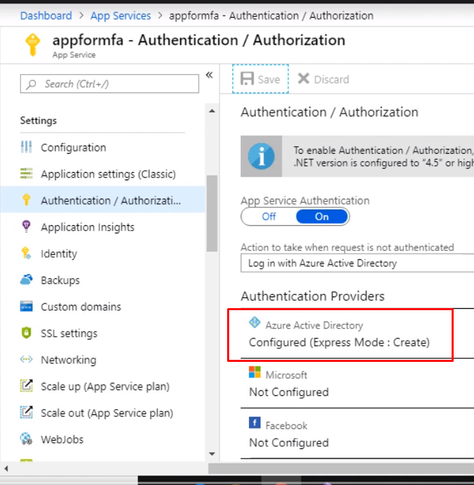
Task: Click the Azure Active Directory diamond icon
Action: coord(255,322)
